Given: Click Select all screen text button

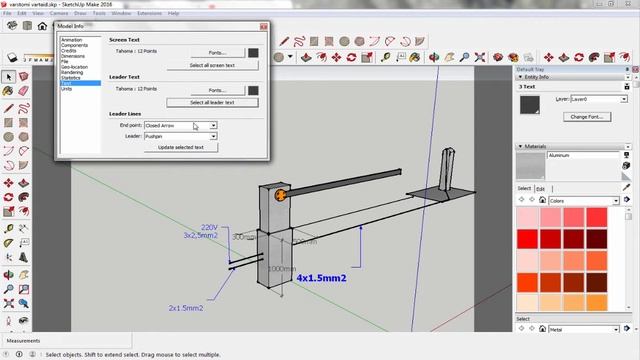Looking at the screenshot, I should click(212, 65).
